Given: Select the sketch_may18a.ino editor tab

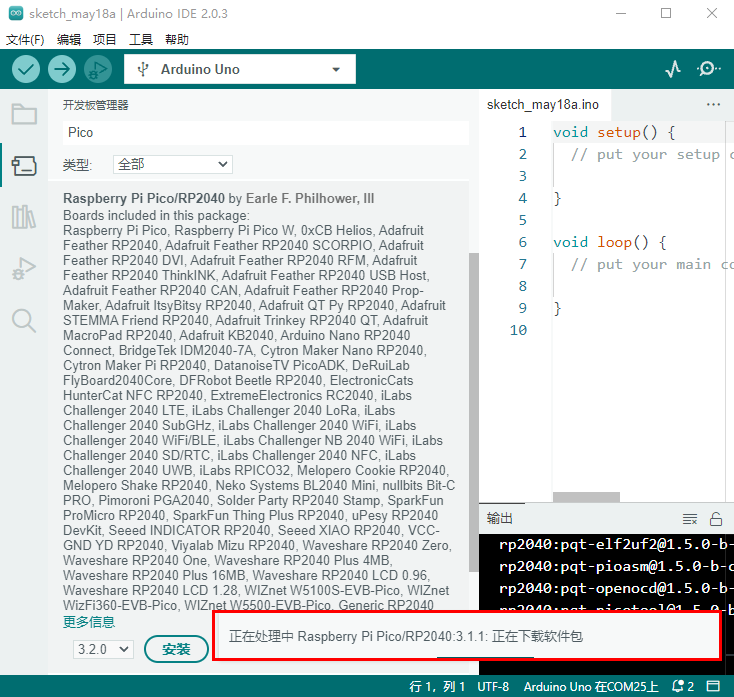Looking at the screenshot, I should [543, 104].
